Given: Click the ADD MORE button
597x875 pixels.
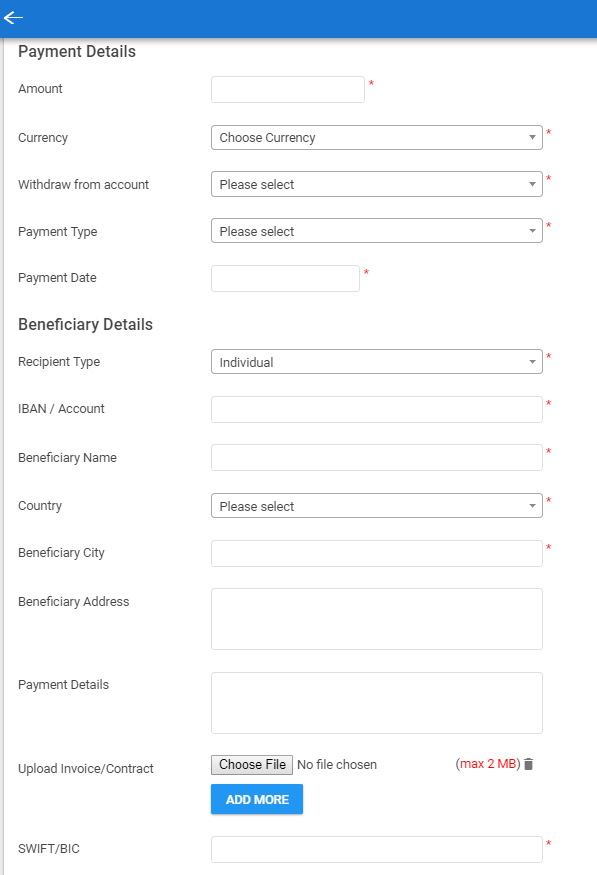Looking at the screenshot, I should 257,799.
